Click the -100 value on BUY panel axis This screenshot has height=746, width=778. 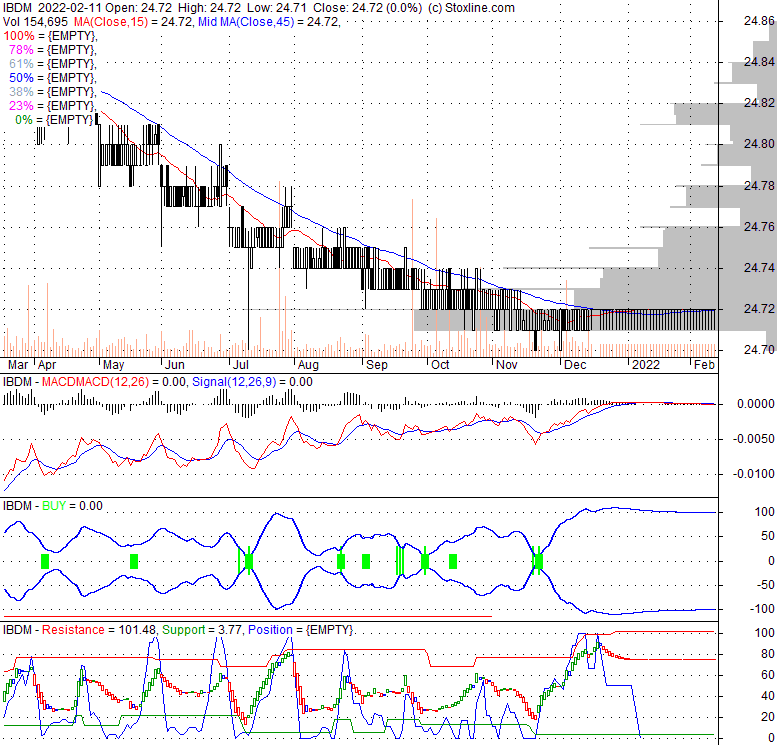pos(762,609)
